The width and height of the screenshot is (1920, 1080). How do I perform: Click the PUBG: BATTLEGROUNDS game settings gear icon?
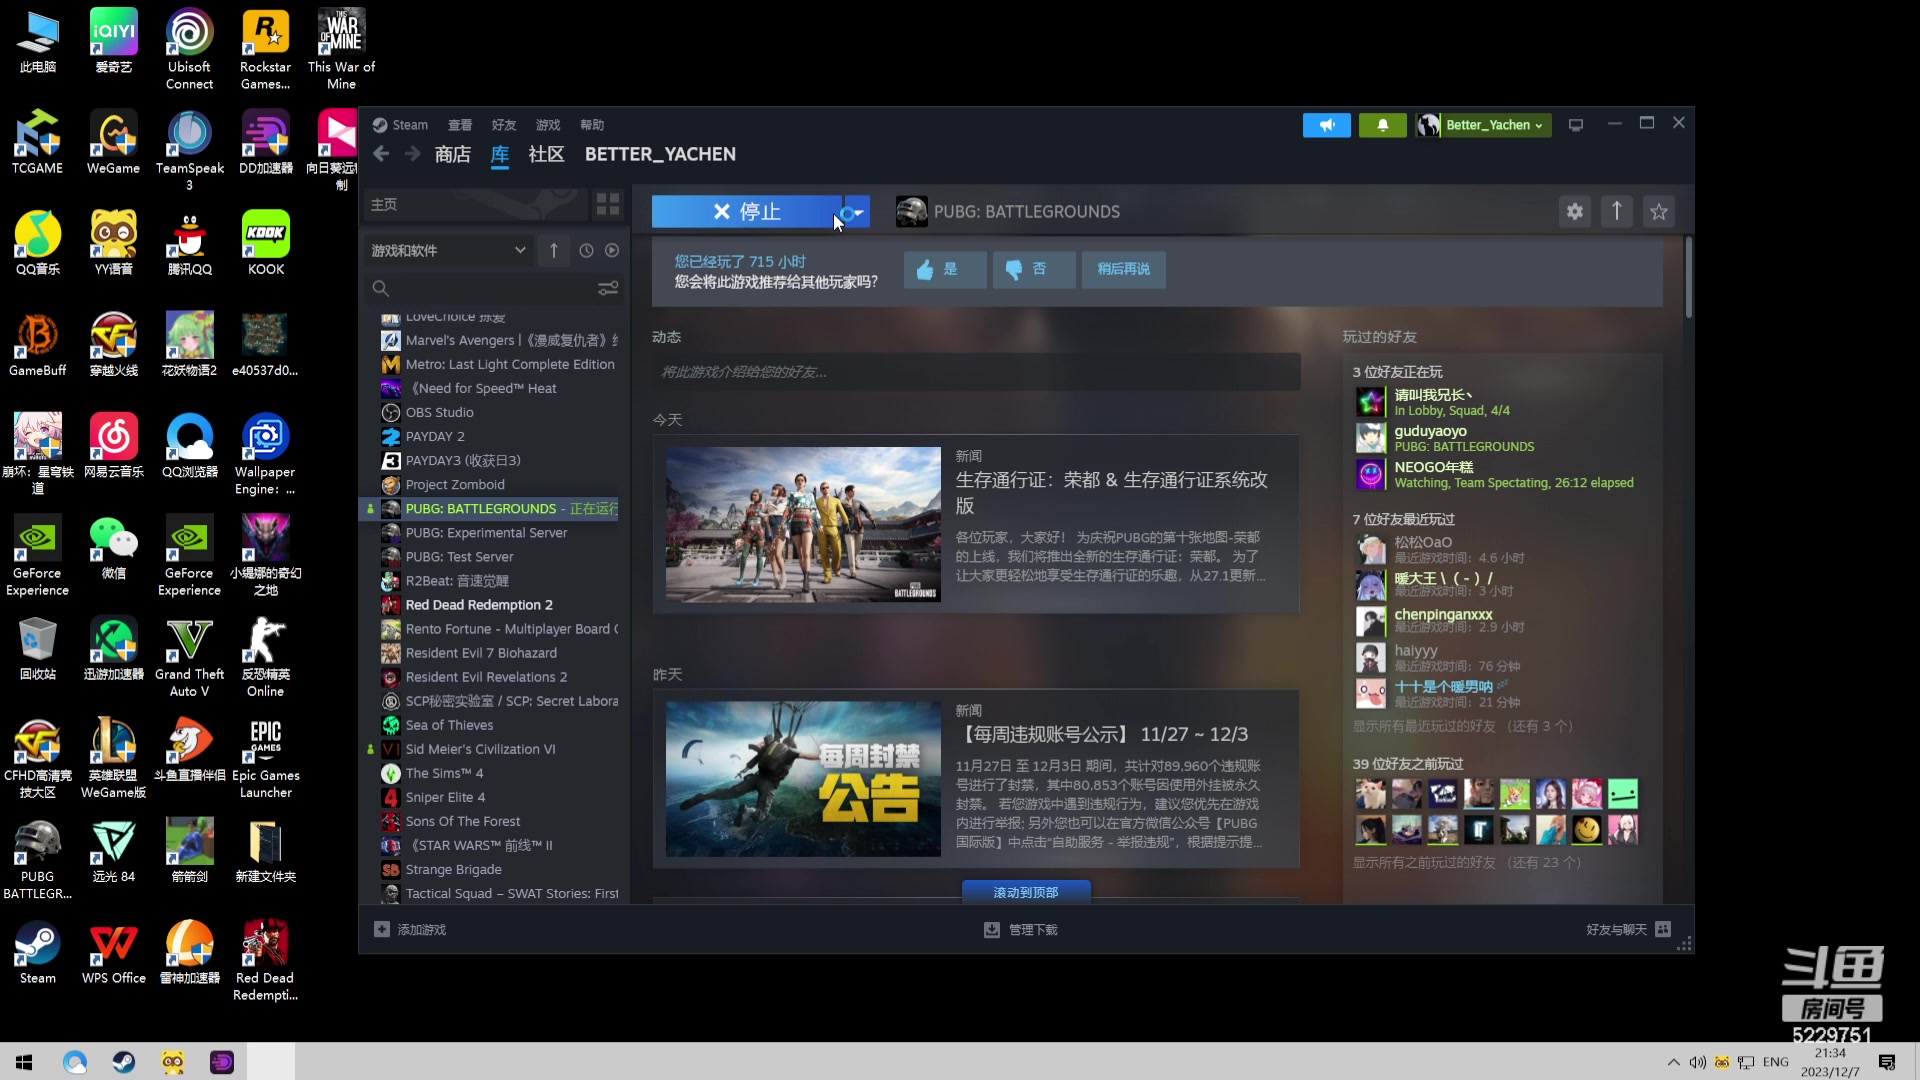[1575, 211]
